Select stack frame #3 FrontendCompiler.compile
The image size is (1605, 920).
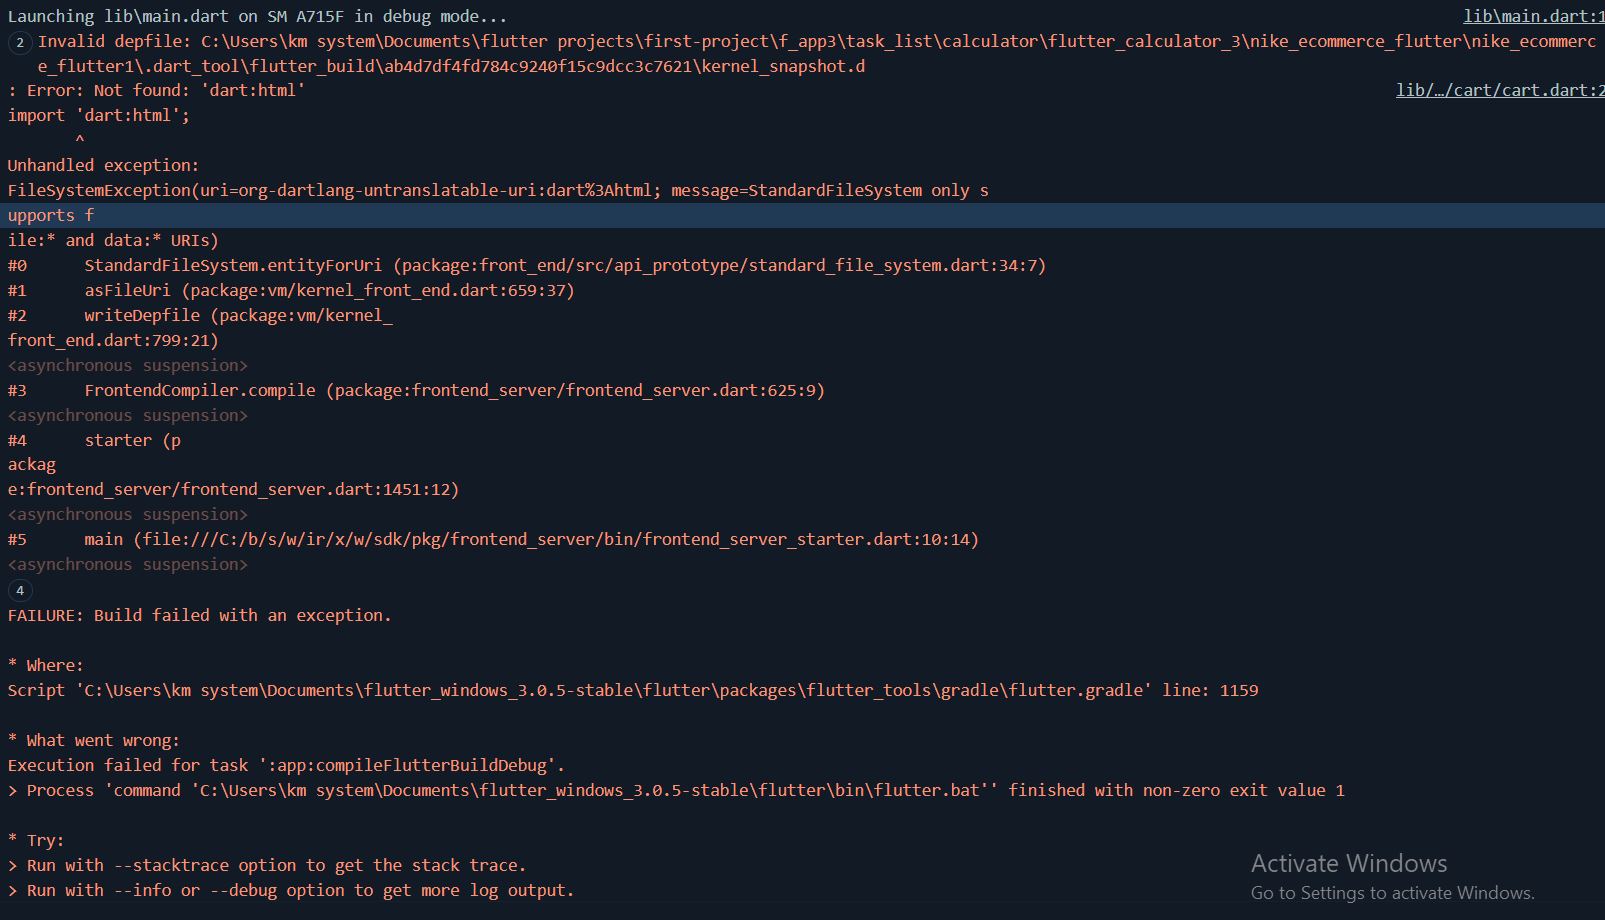(416, 390)
